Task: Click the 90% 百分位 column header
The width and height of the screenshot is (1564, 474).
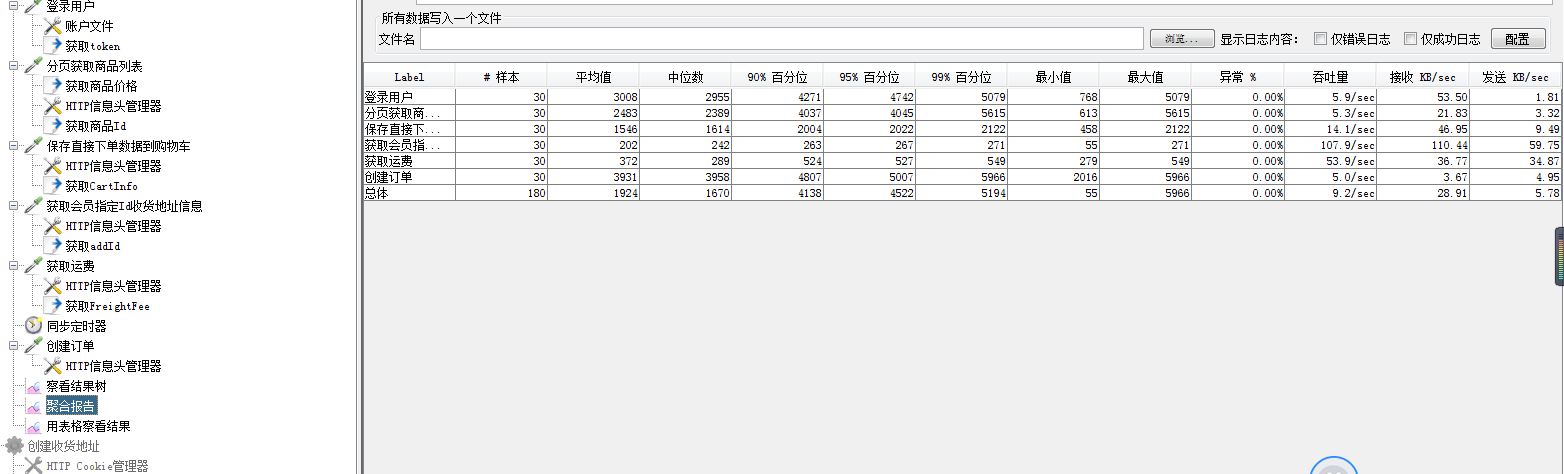Action: coord(777,77)
